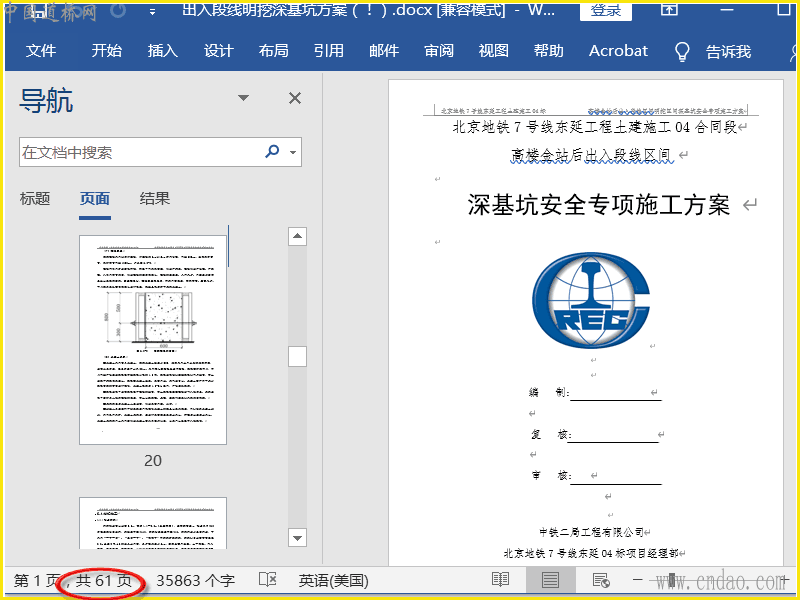Open the 布局 ribbon tab

[x=273, y=51]
